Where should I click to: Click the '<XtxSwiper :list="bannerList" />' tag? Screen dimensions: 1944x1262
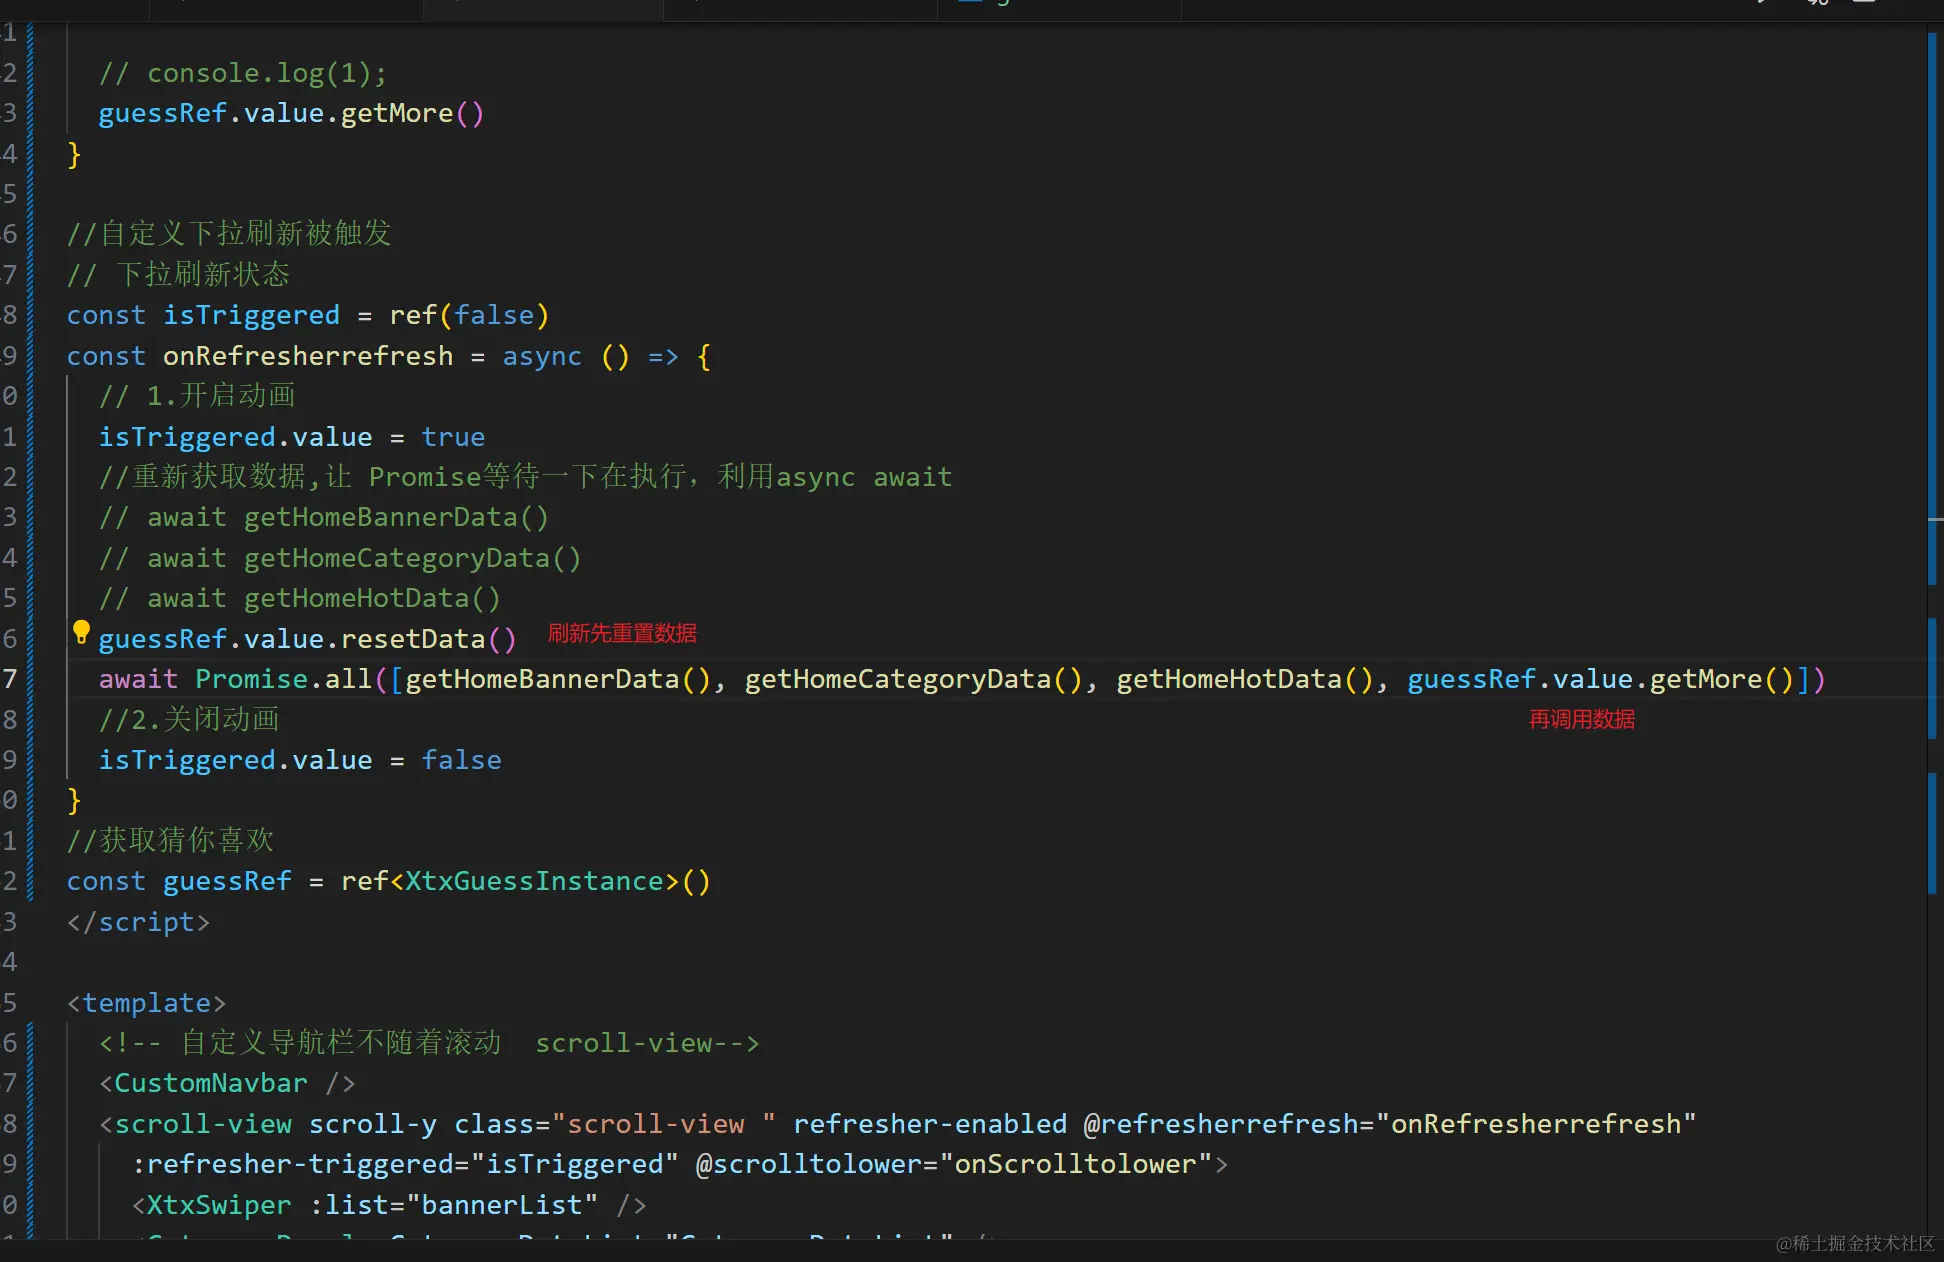(389, 1206)
